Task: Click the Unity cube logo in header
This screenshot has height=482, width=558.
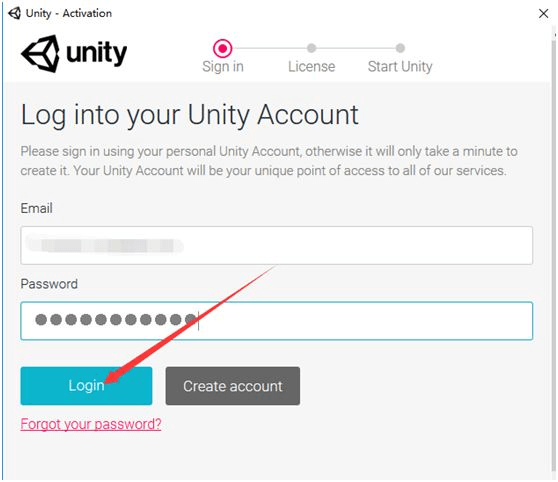Action: (41, 54)
